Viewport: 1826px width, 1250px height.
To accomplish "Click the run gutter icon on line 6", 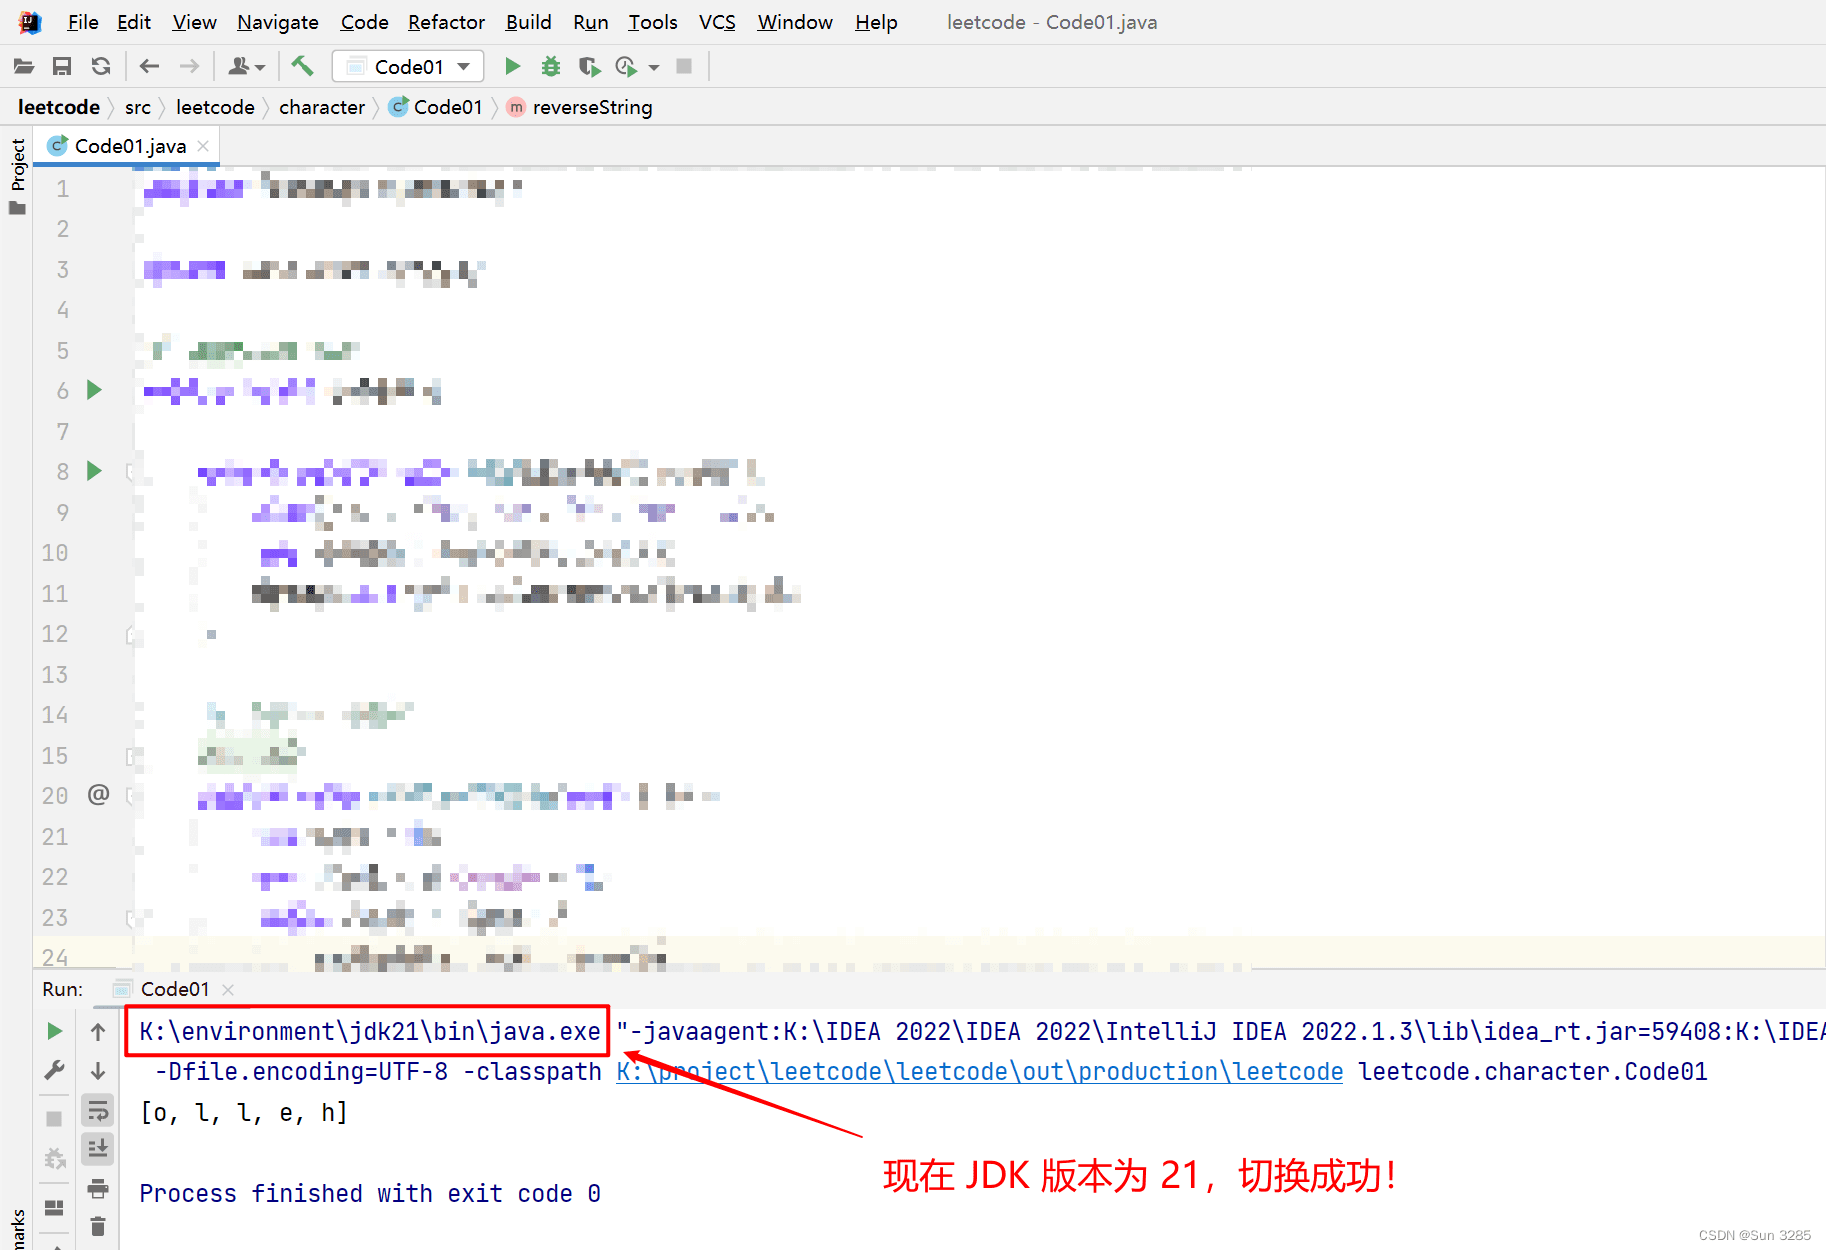I will click(x=94, y=390).
